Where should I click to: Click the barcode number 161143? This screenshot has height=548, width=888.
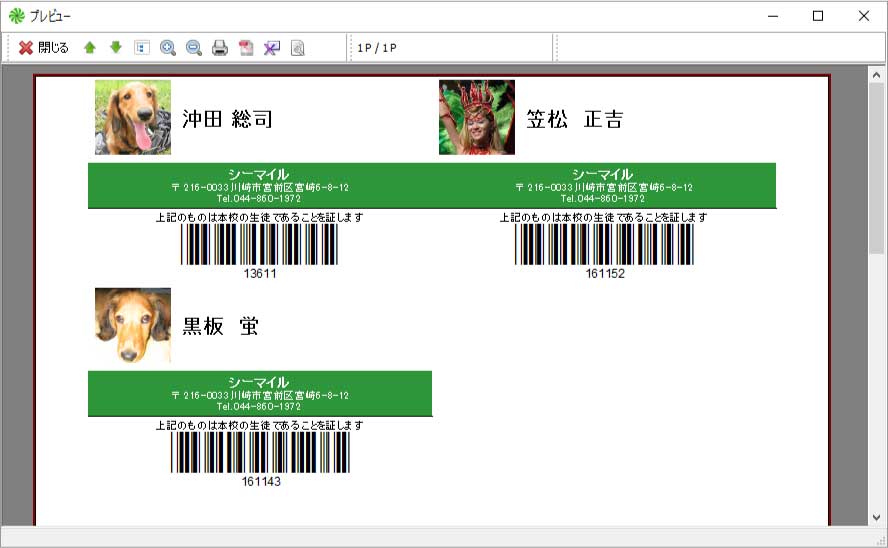[261, 481]
